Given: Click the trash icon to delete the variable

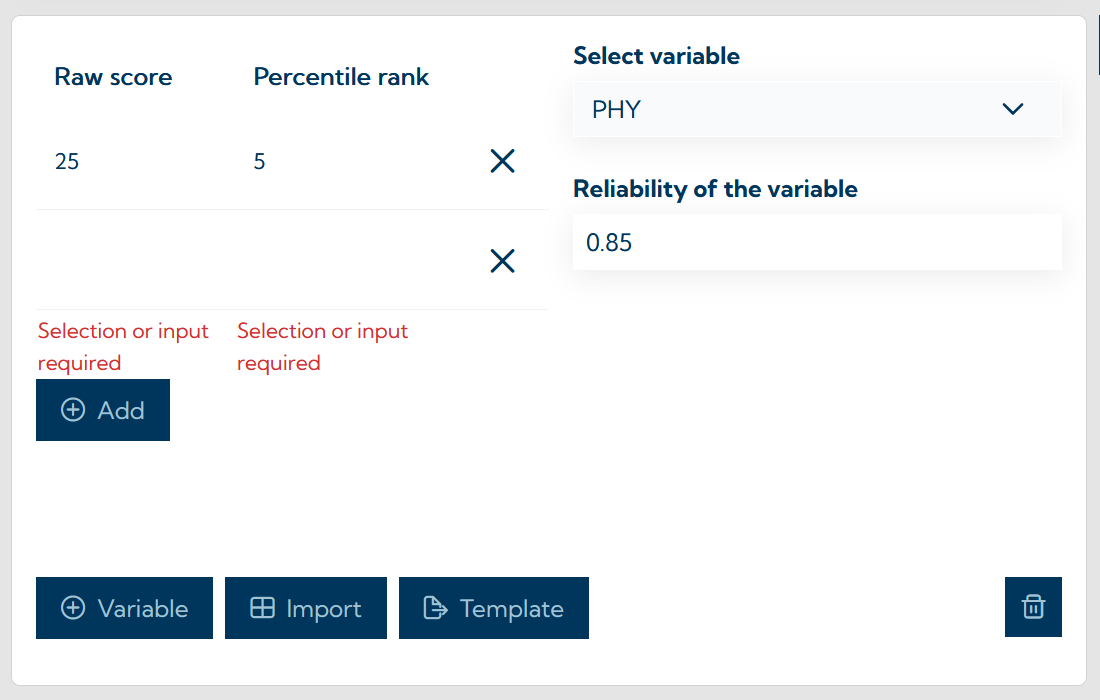Looking at the screenshot, I should click(1033, 607).
